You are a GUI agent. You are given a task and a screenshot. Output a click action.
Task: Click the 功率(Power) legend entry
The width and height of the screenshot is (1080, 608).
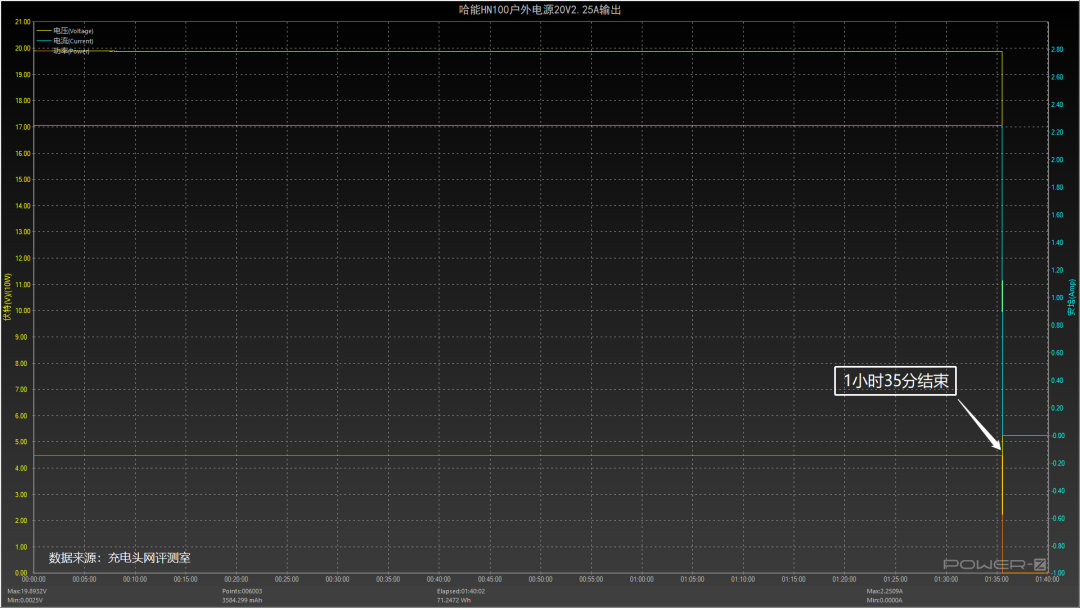[65, 51]
